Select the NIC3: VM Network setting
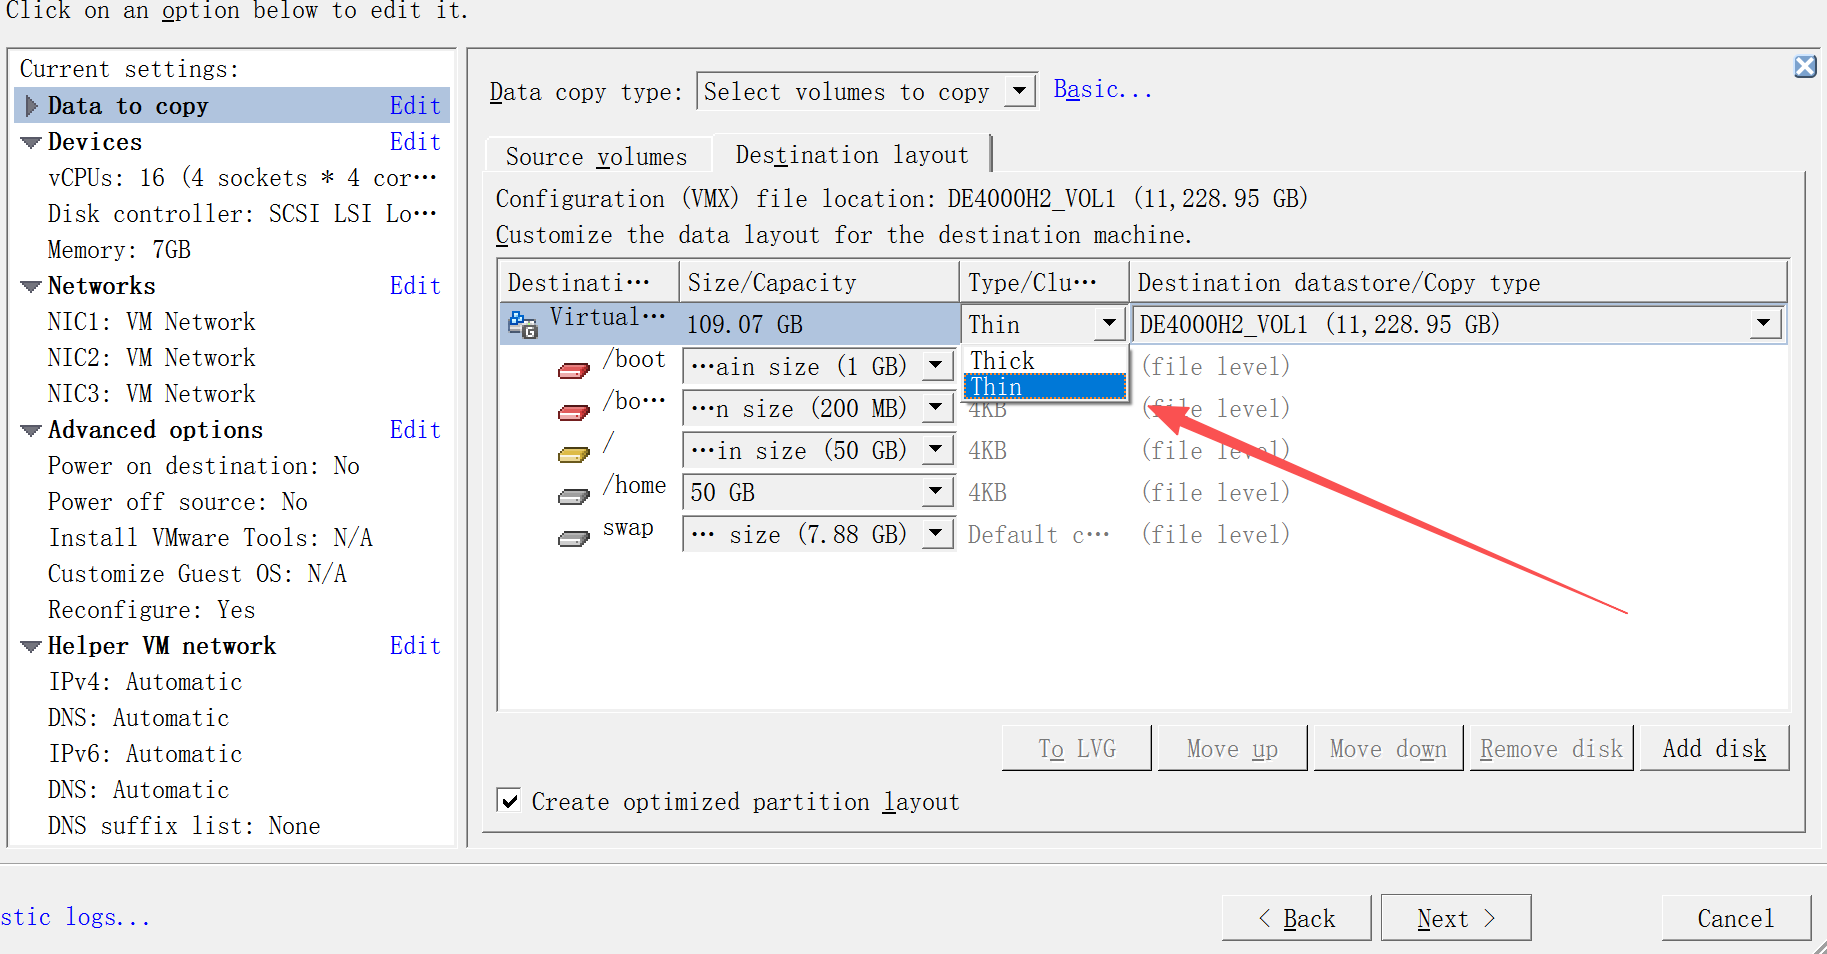The width and height of the screenshot is (1827, 954). click(152, 394)
